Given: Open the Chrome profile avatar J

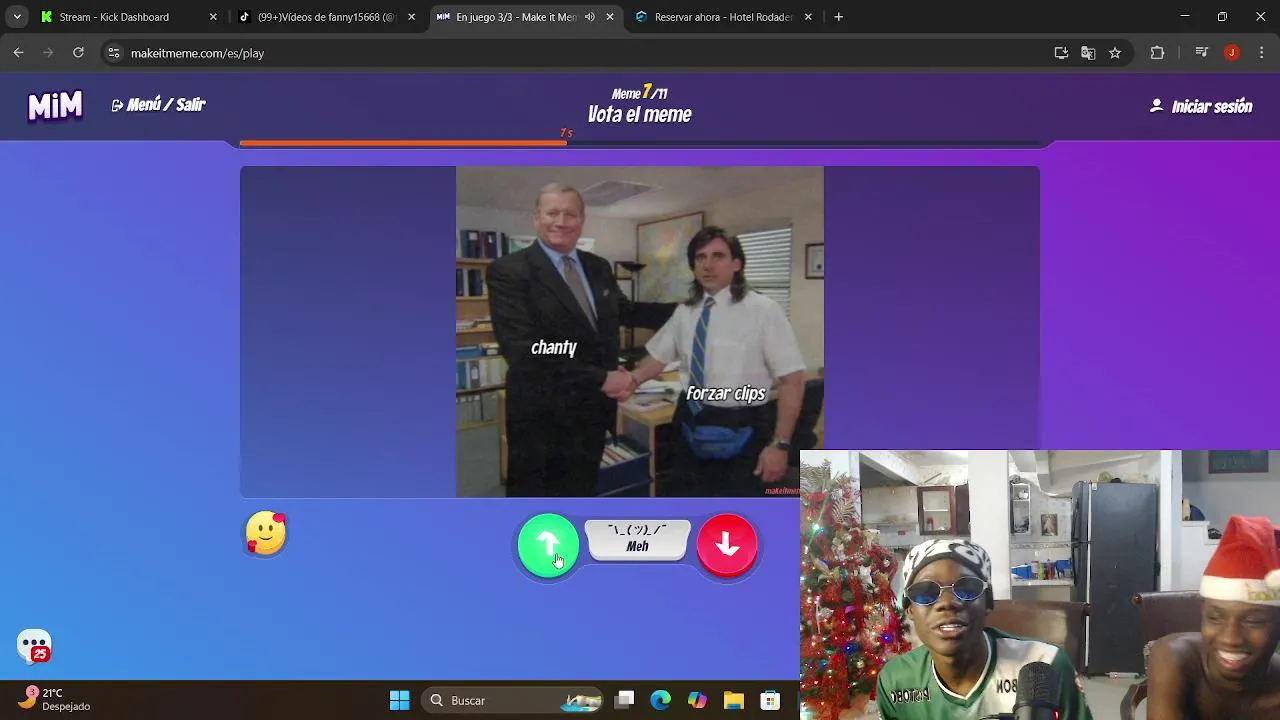Looking at the screenshot, I should (x=1232, y=53).
